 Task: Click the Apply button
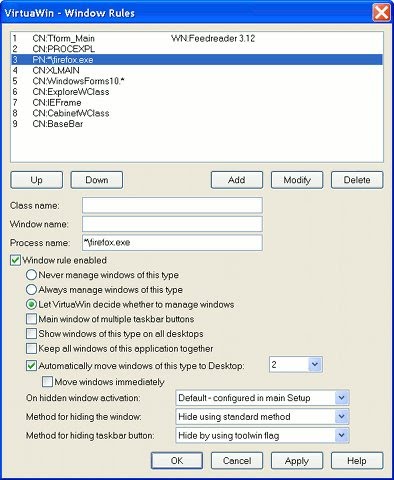click(x=297, y=461)
